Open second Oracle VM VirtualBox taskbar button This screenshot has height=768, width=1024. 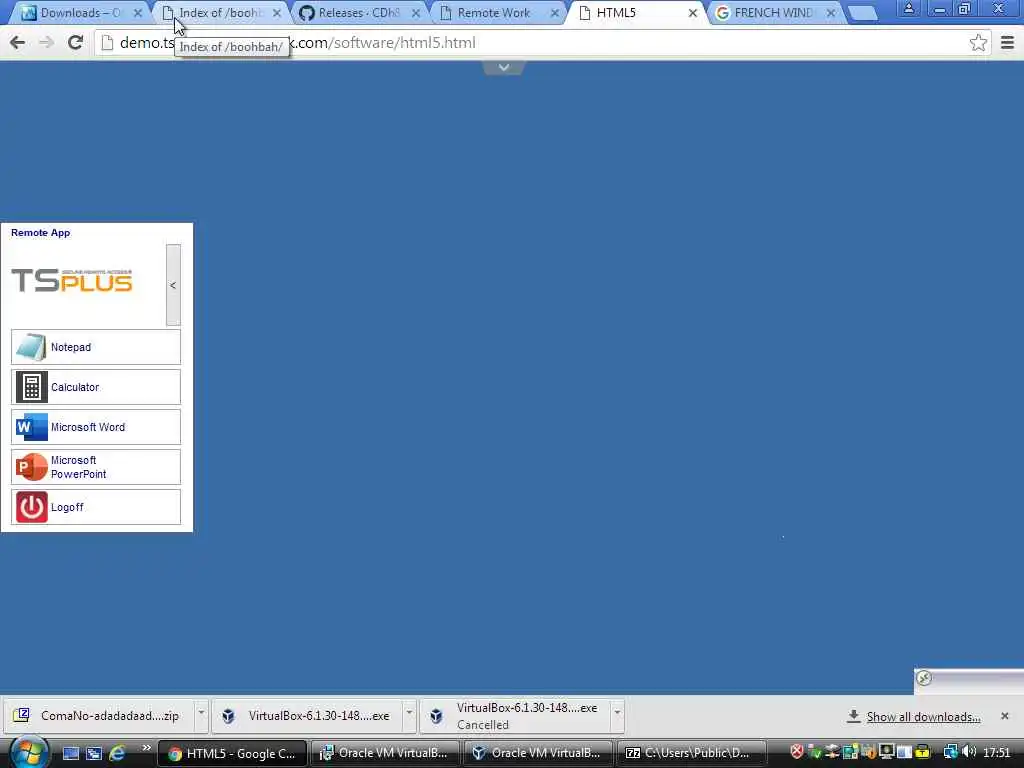point(537,753)
